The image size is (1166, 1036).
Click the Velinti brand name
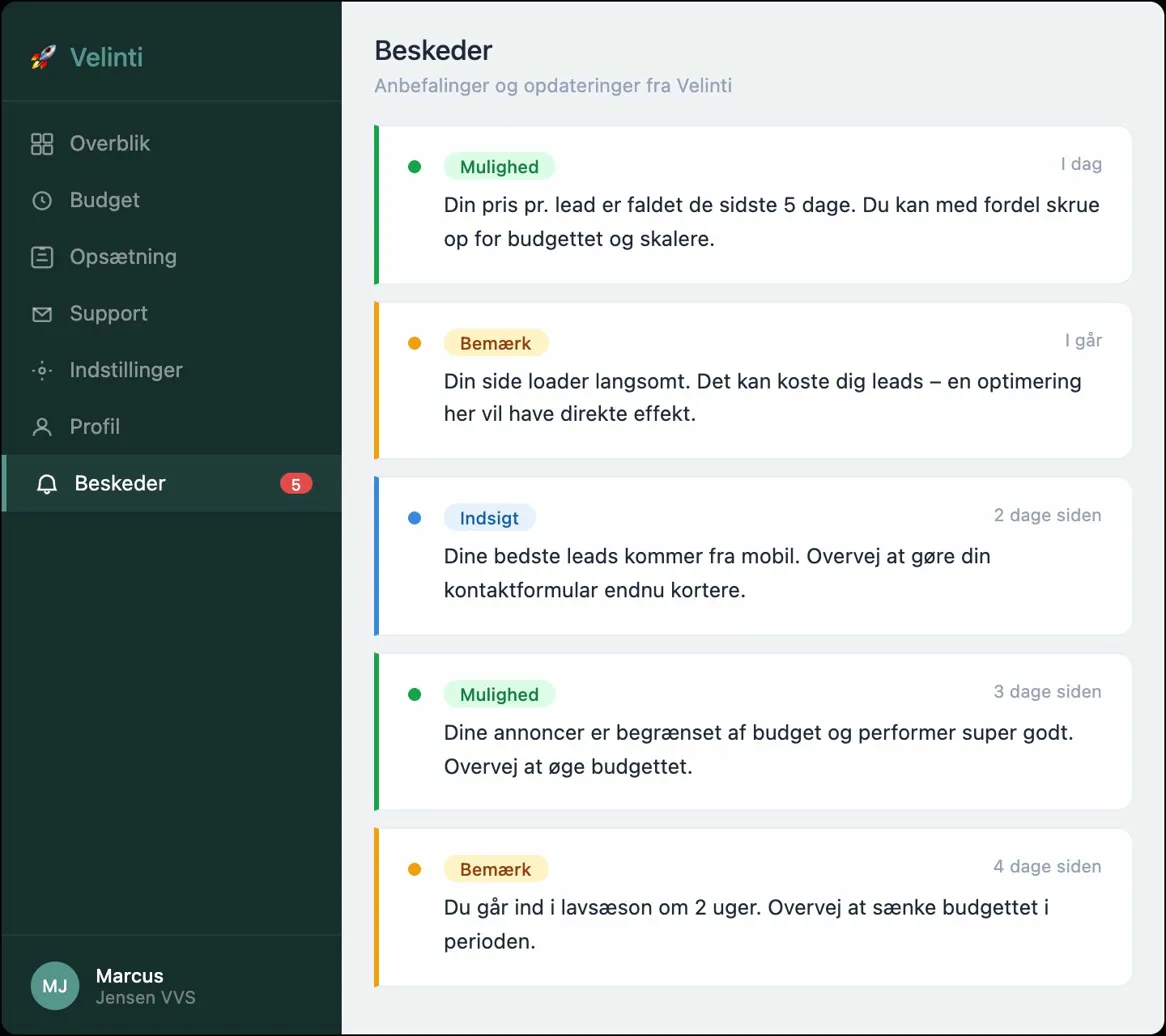pyautogui.click(x=106, y=57)
